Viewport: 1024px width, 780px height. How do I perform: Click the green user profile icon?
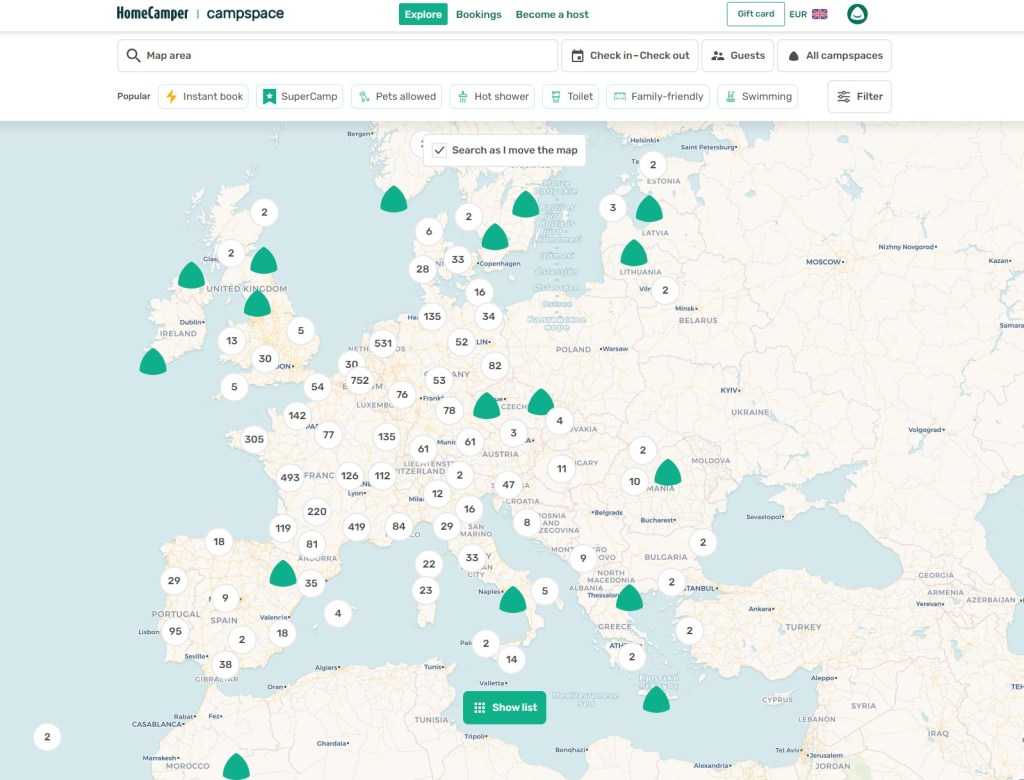coord(856,14)
